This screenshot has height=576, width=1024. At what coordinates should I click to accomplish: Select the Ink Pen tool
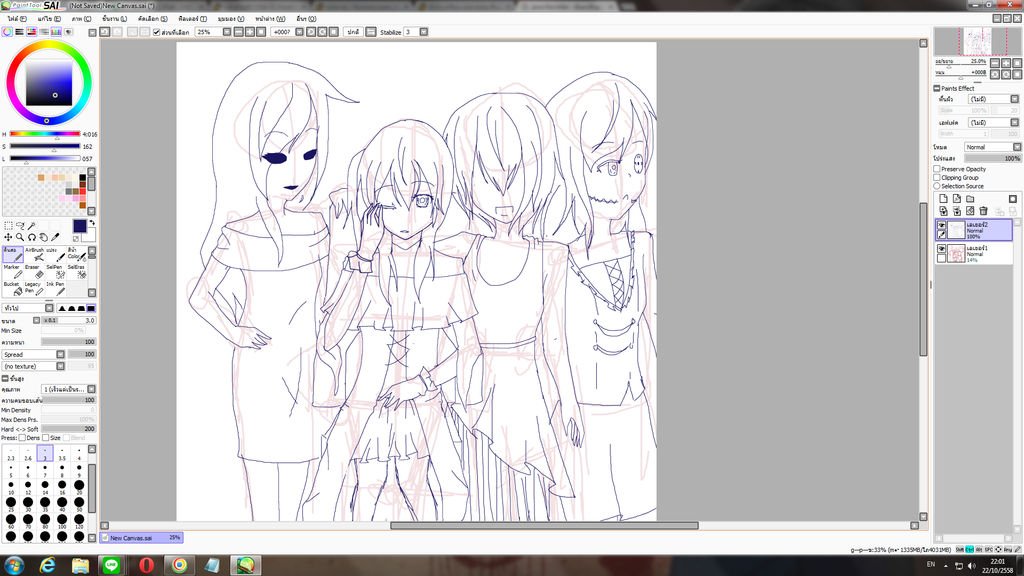coord(56,289)
